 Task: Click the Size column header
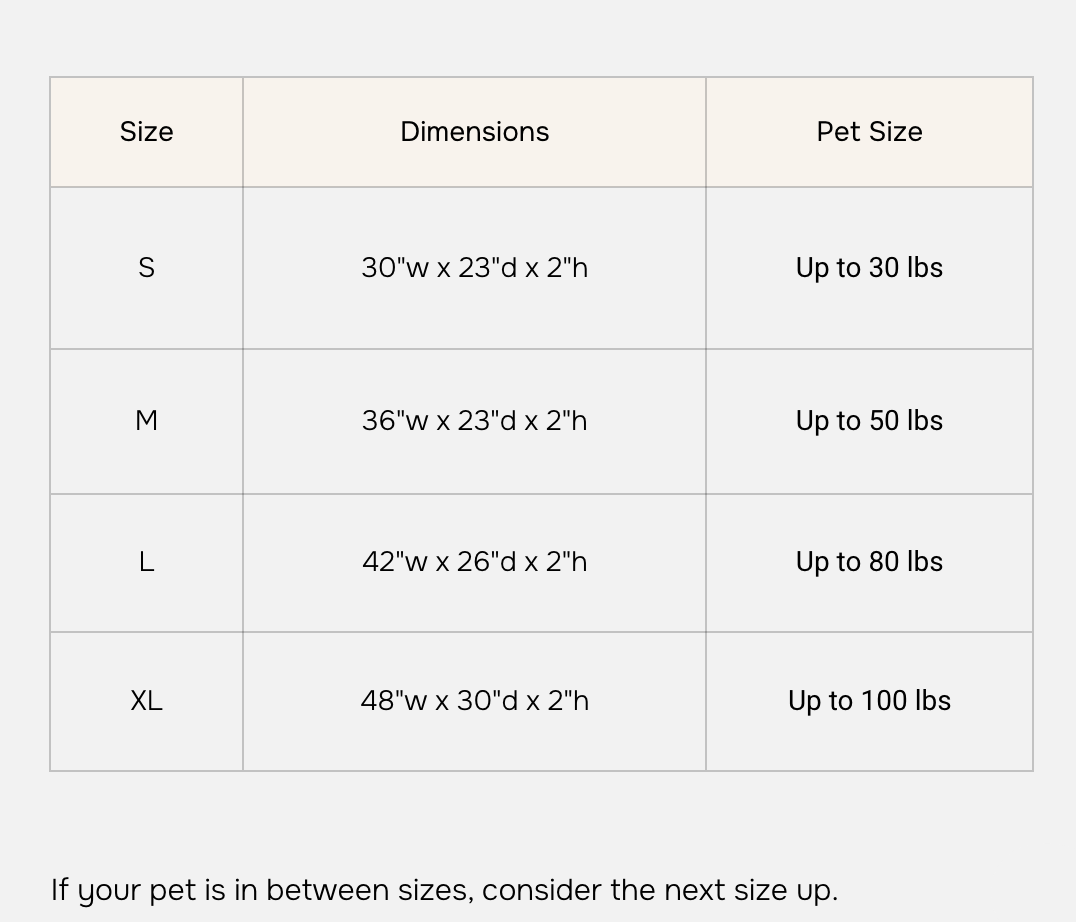click(x=146, y=132)
